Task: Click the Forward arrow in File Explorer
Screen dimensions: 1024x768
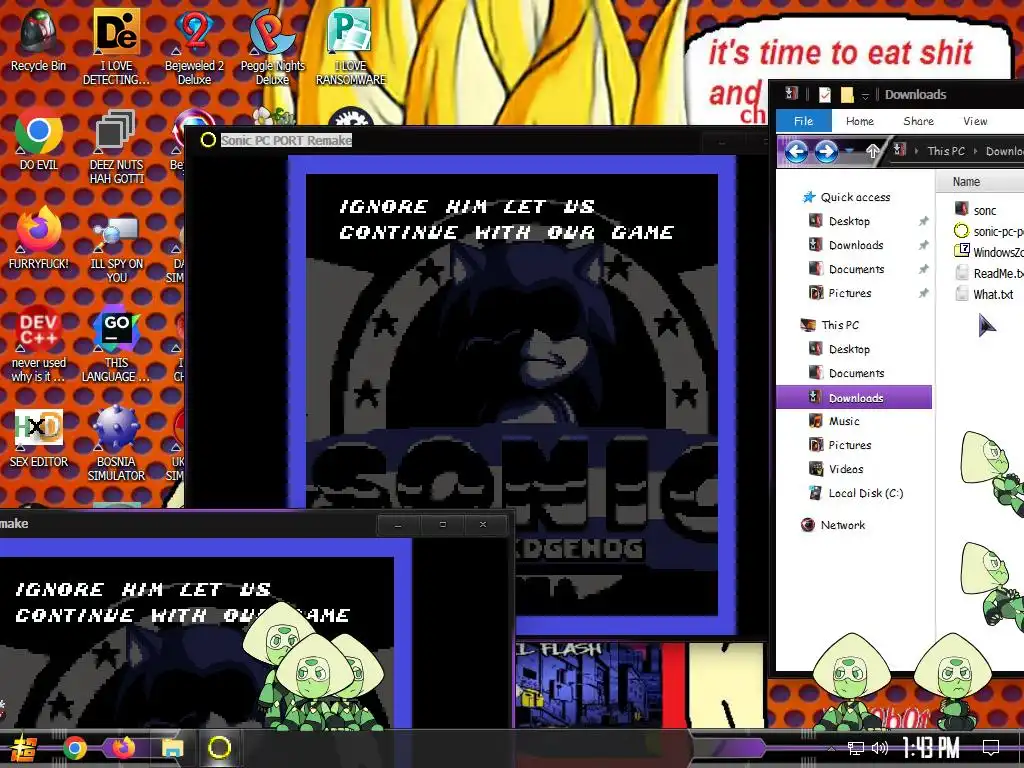Action: pyautogui.click(x=826, y=152)
